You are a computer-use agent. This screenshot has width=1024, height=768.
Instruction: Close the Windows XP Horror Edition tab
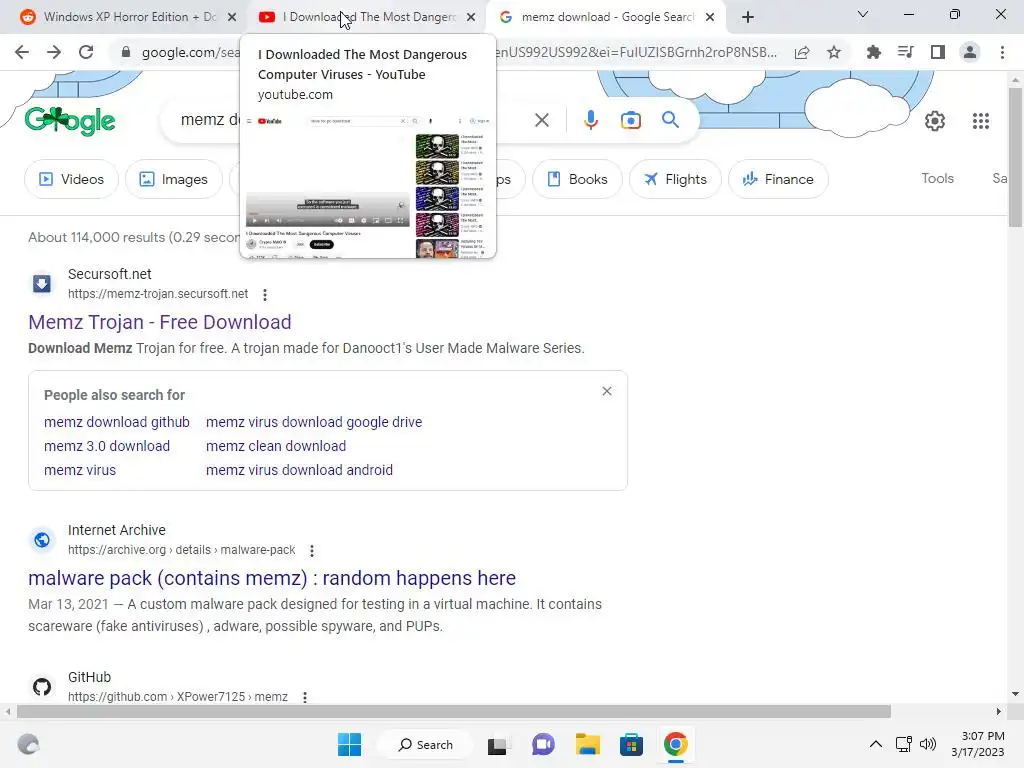point(232,17)
